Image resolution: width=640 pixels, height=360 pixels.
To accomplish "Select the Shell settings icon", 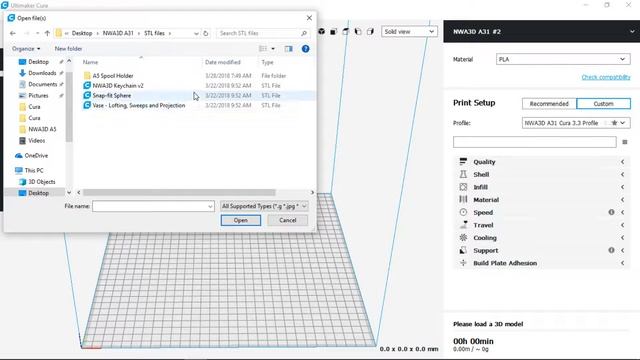I will click(463, 174).
